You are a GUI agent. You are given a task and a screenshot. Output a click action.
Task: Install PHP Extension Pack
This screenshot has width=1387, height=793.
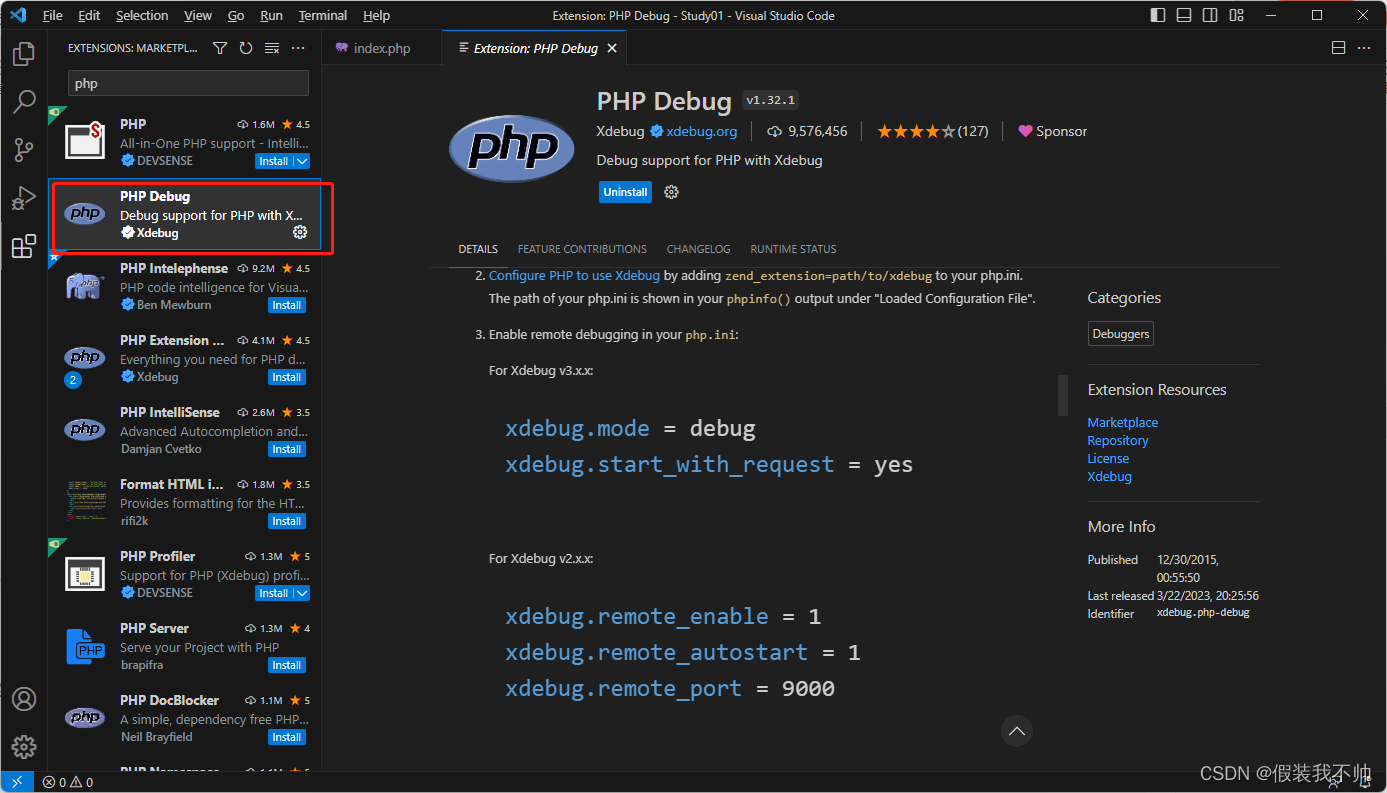point(287,377)
